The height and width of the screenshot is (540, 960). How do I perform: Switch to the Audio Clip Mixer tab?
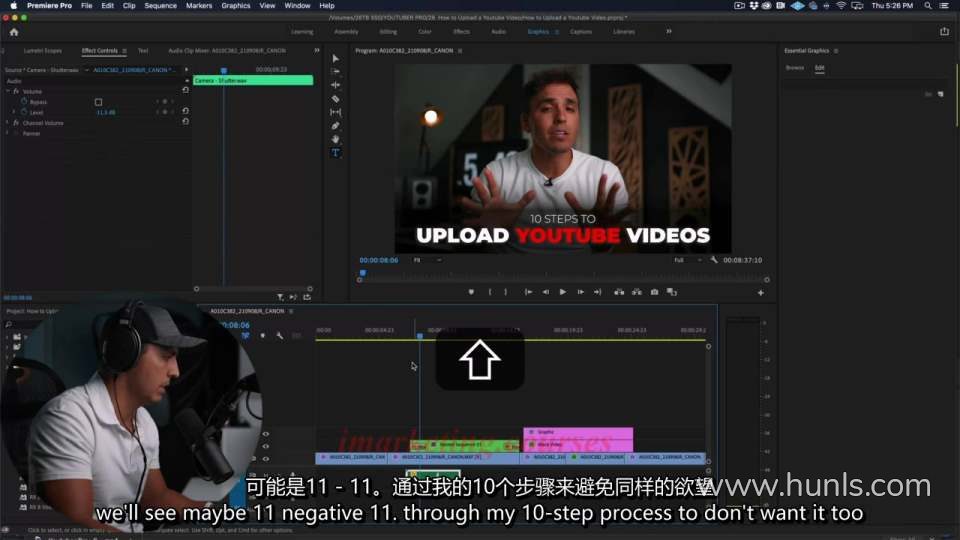225,51
